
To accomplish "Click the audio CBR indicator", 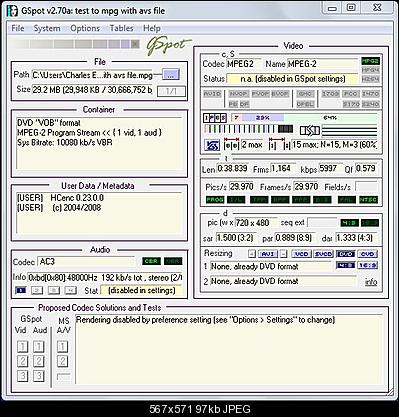I will point(151,261).
